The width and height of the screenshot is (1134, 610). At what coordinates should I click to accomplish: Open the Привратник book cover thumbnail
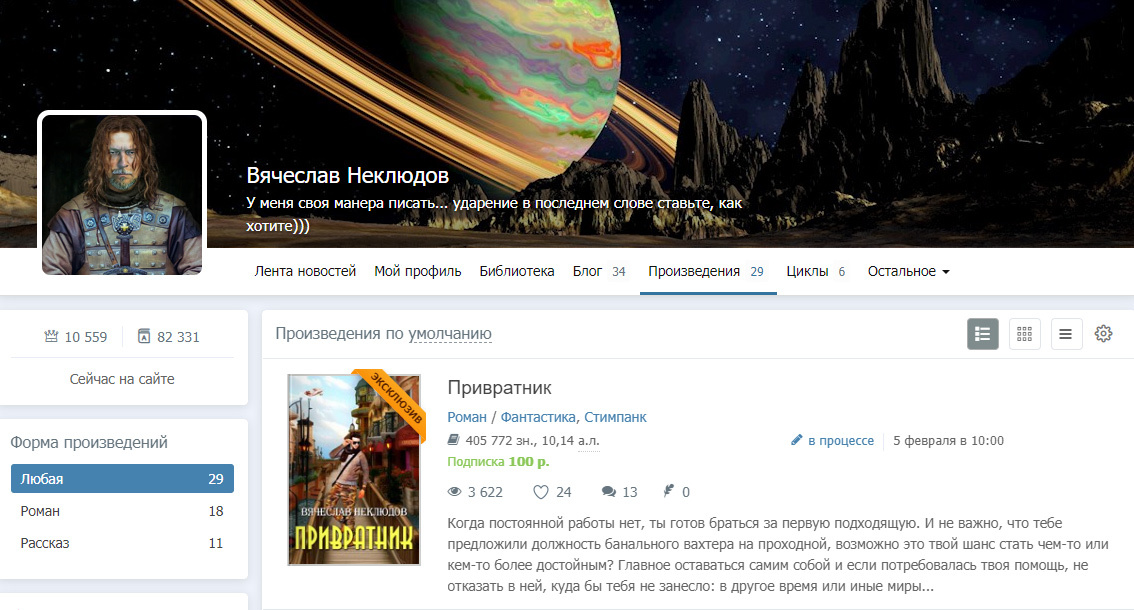[354, 470]
